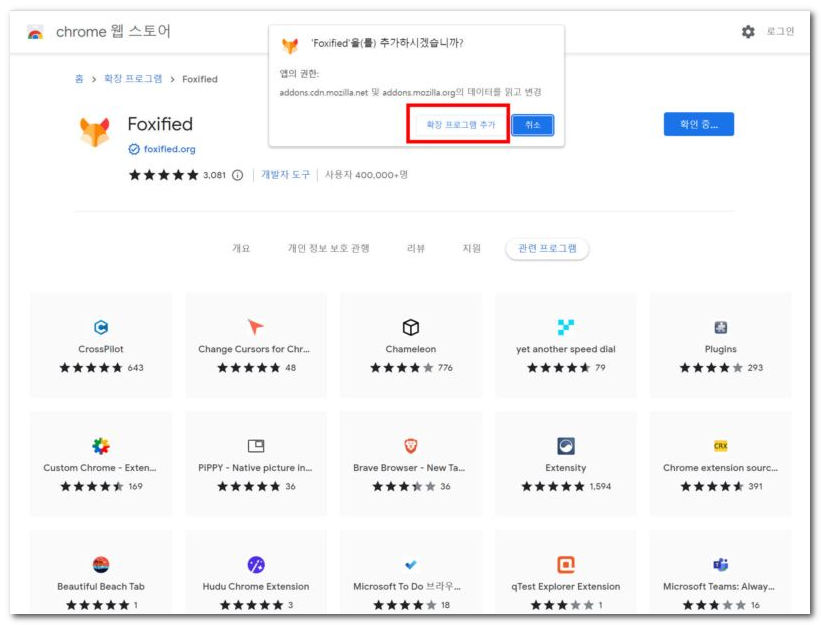Click the yet another speed dial title
The width and height of the screenshot is (821, 625).
[565, 349]
